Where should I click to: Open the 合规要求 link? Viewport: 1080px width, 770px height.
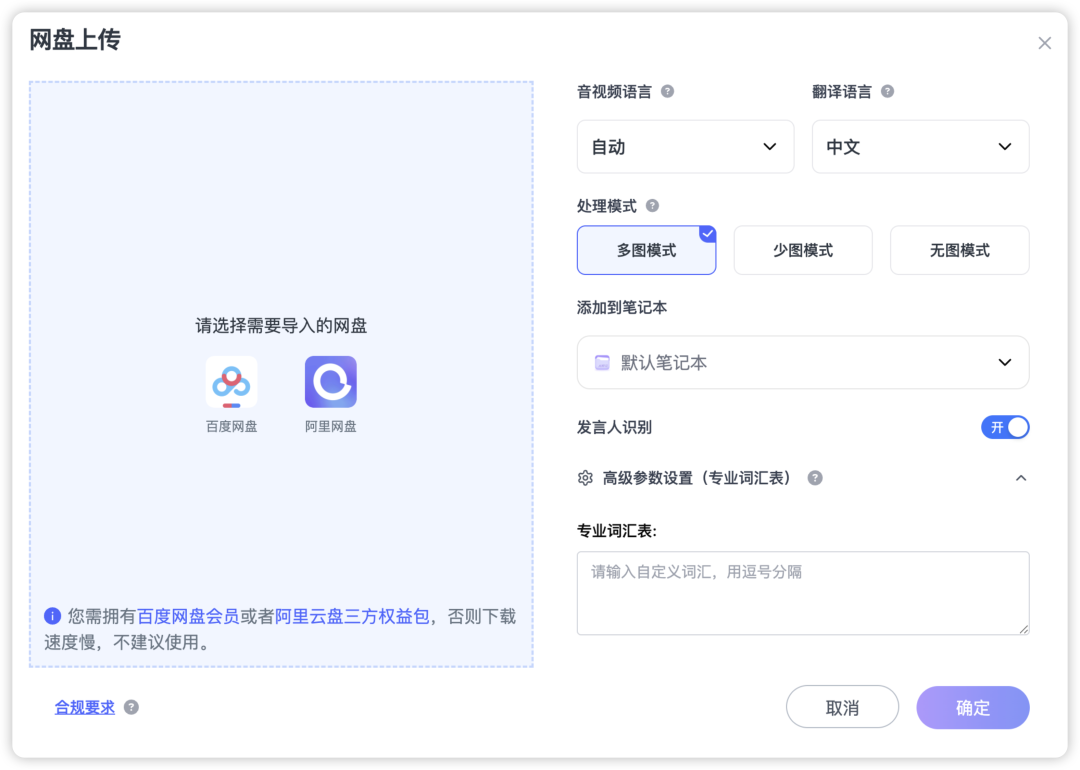point(84,707)
